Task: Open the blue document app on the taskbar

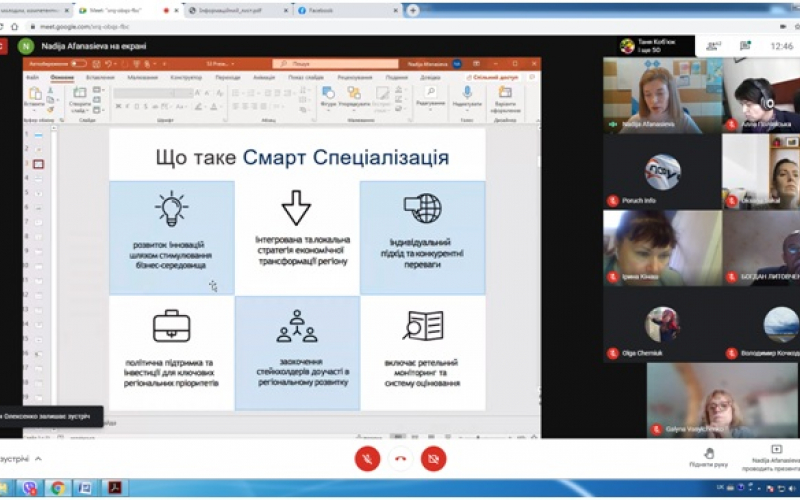Action: tap(85, 488)
